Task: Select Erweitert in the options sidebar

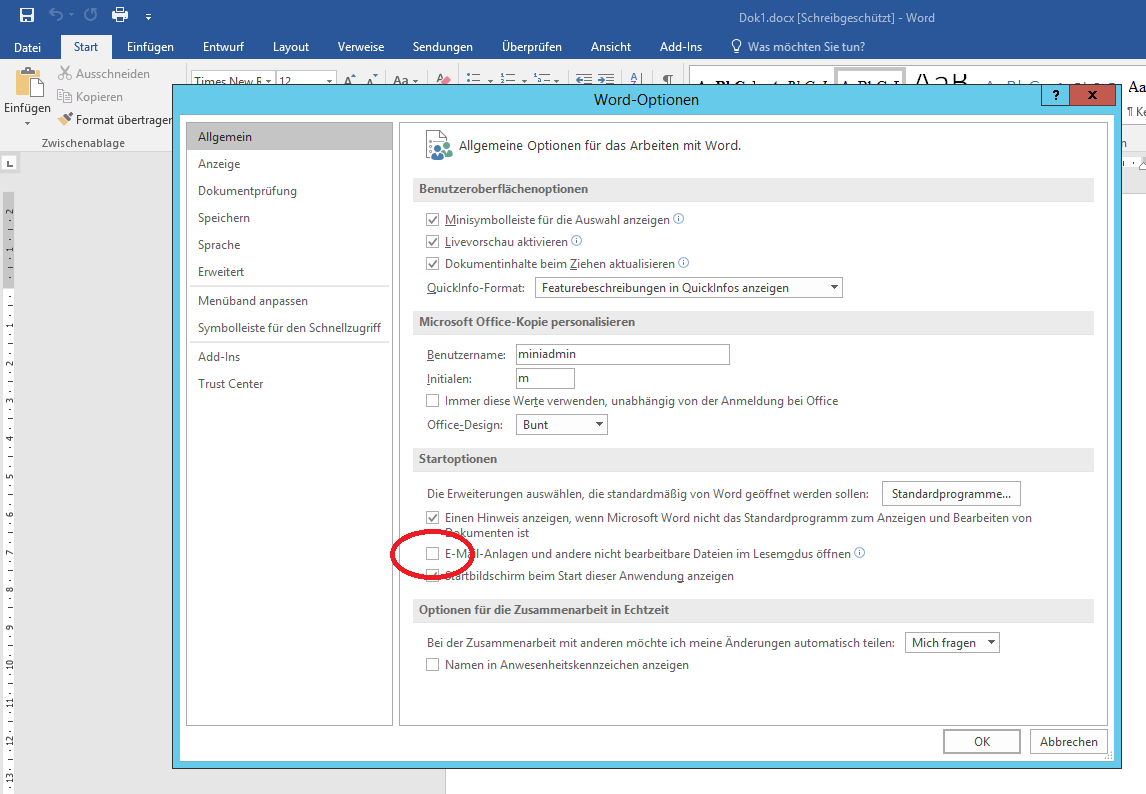Action: point(221,272)
